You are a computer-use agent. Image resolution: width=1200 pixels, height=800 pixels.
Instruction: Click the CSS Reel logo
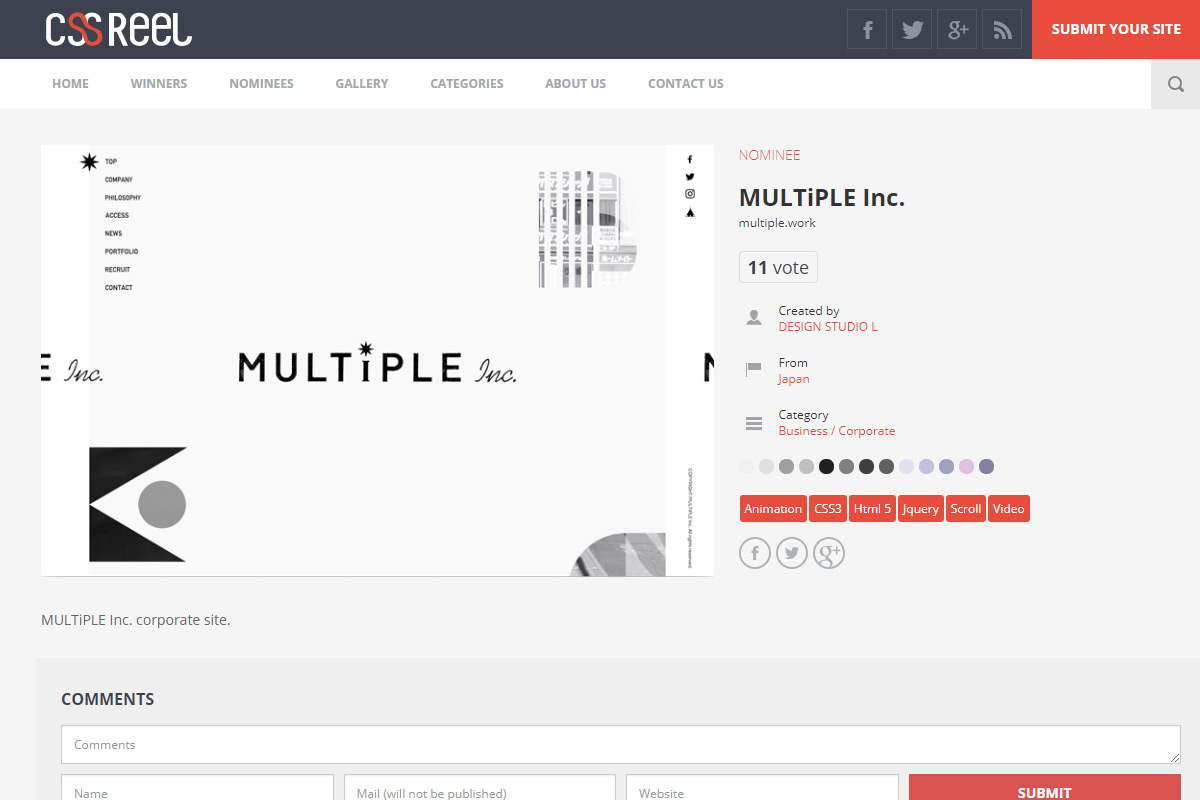click(x=119, y=29)
